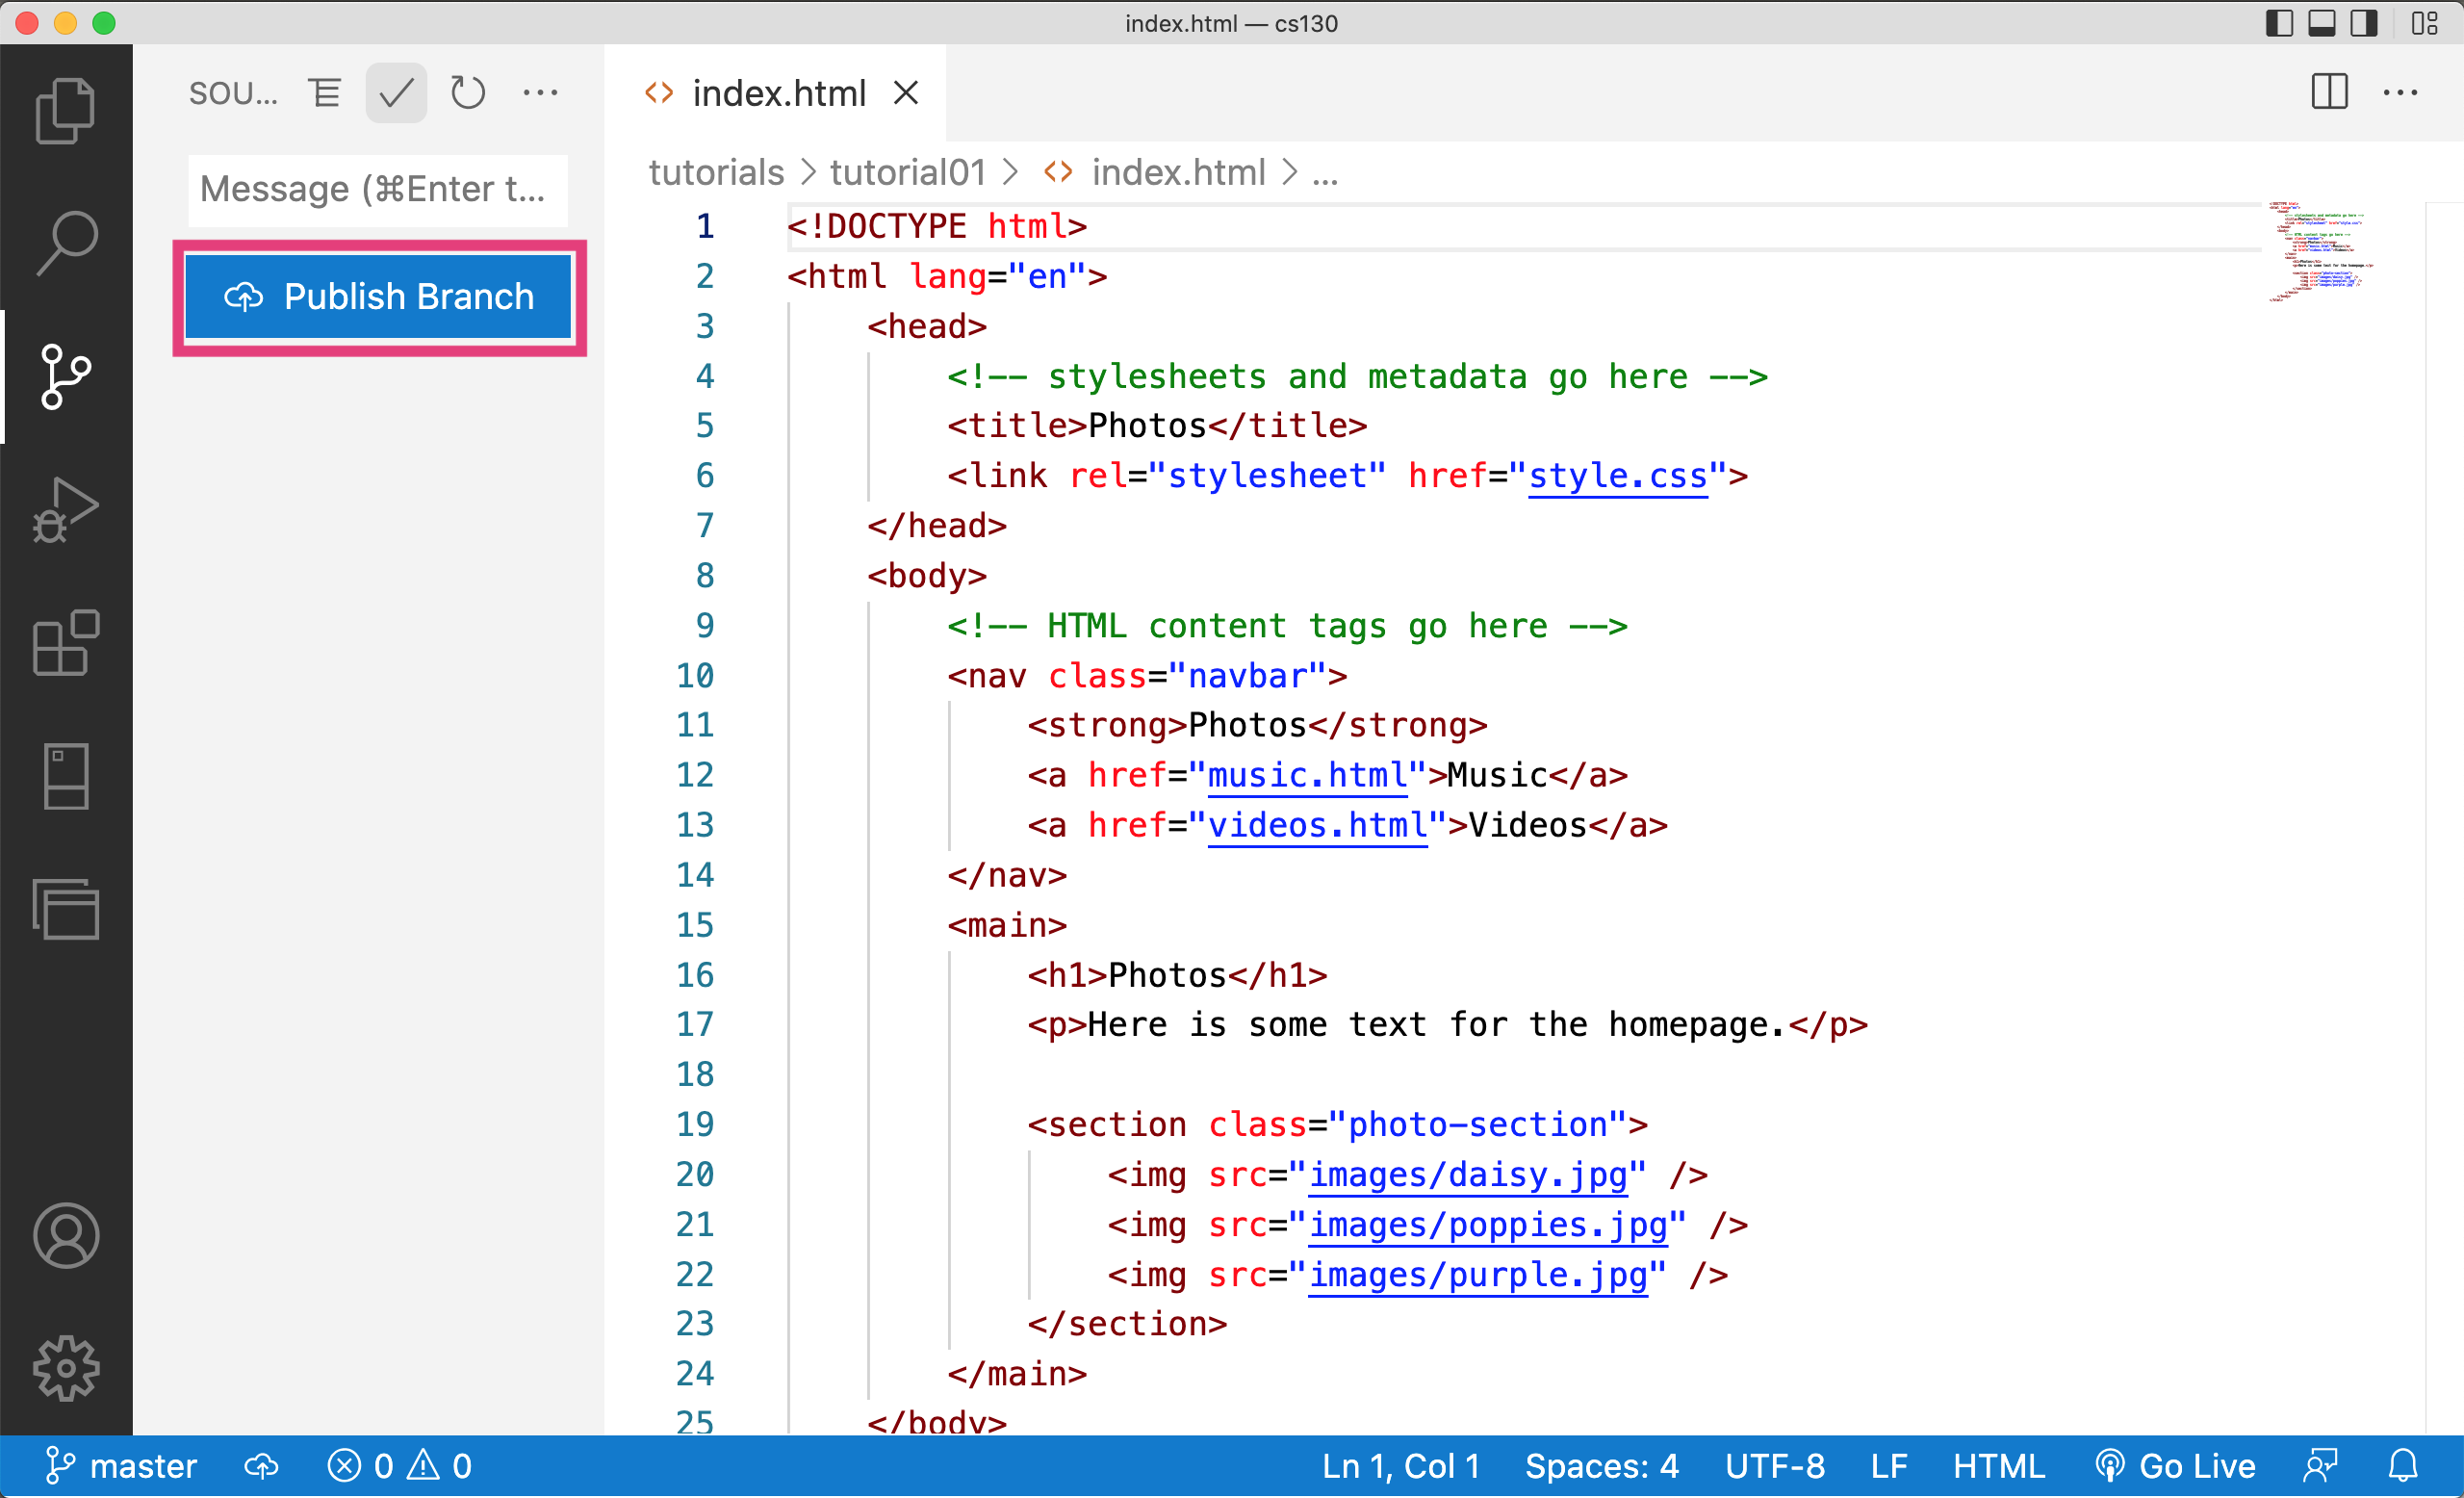Select the index.html editor tab
Screen dimensions: 2464x1498
click(x=778, y=93)
